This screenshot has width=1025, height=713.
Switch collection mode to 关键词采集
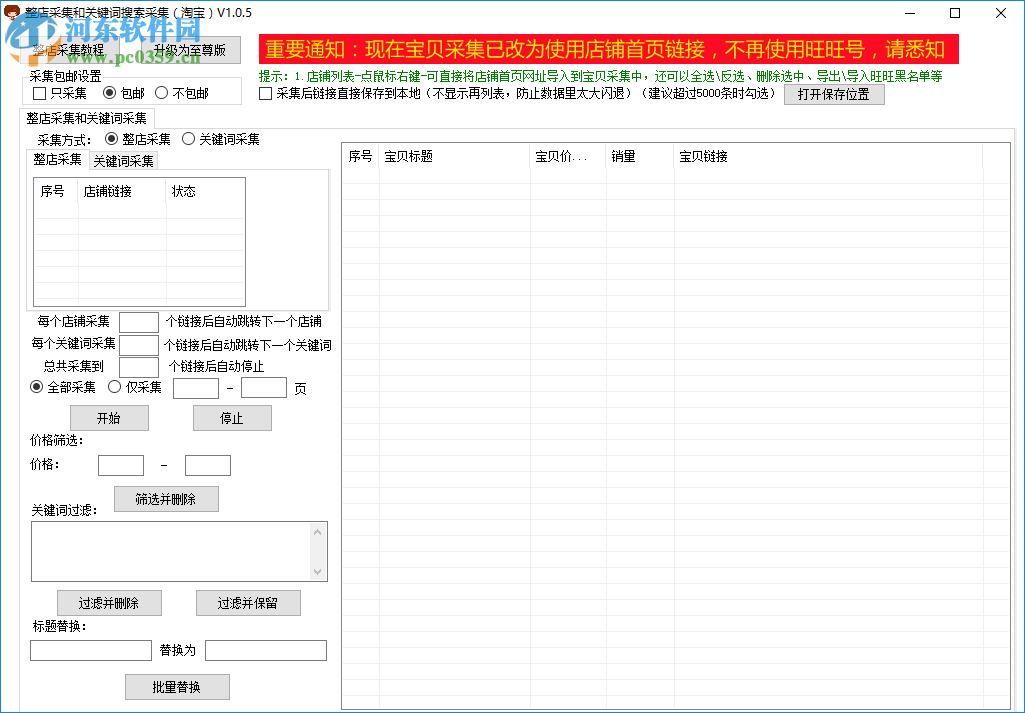(x=188, y=138)
